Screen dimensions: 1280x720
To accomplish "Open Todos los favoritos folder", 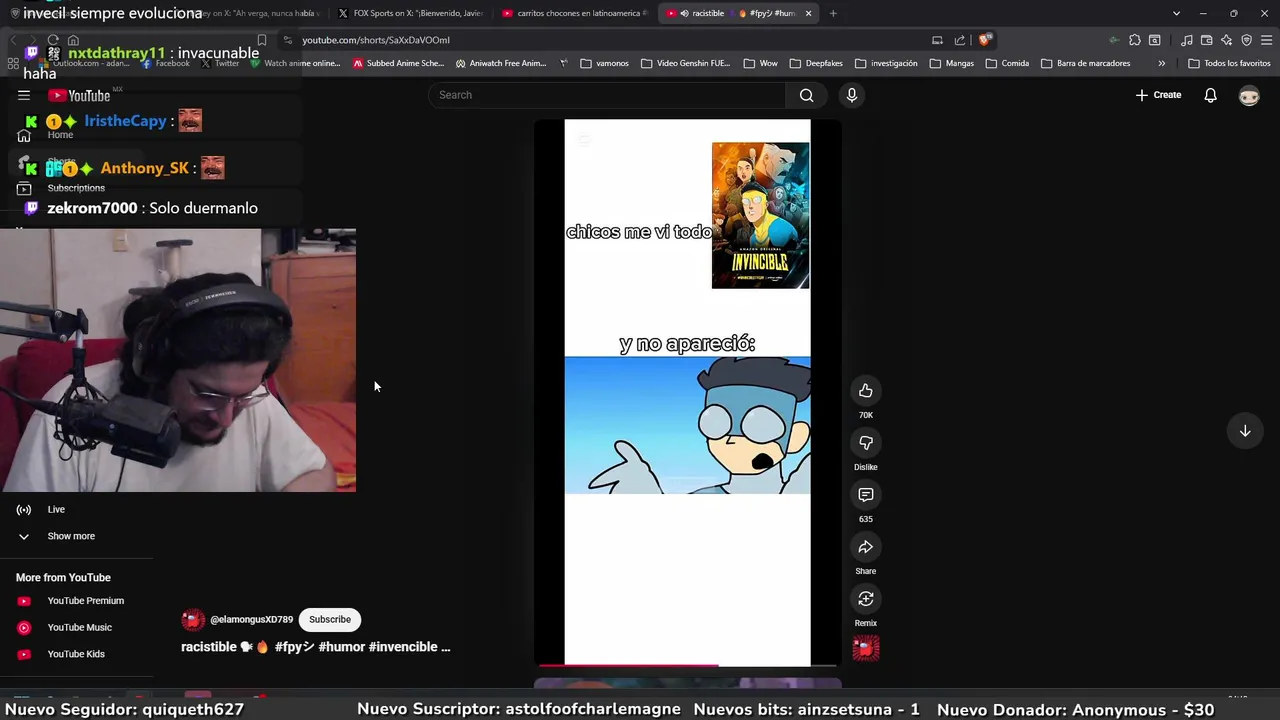I will pyautogui.click(x=1229, y=63).
